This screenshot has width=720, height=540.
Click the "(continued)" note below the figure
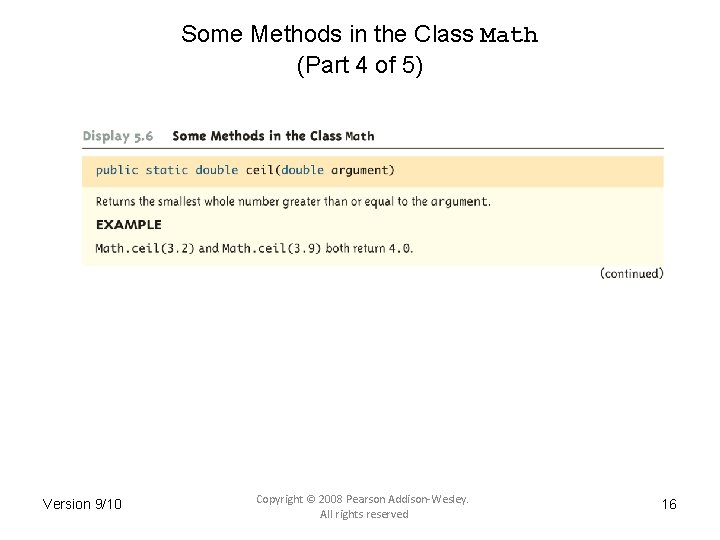click(631, 273)
